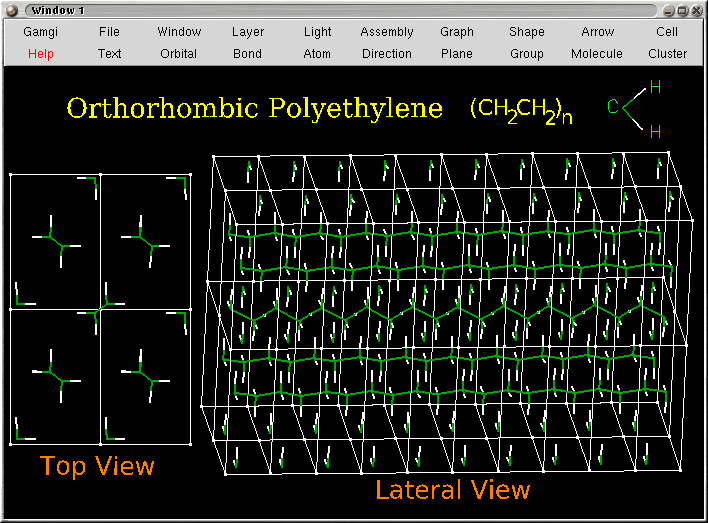This screenshot has width=708, height=523.
Task: Open the Graph menu
Action: point(457,32)
